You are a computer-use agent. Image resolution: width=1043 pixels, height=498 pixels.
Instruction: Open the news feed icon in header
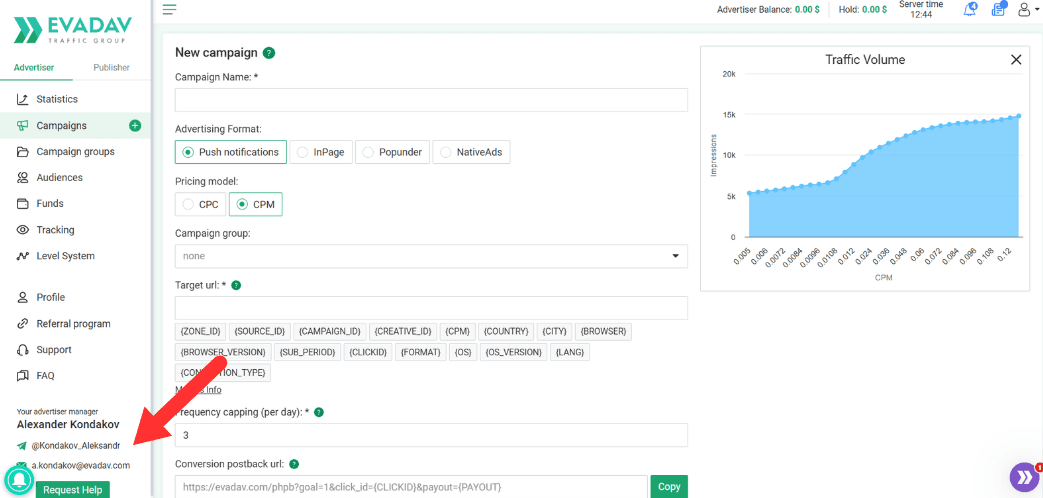point(998,9)
